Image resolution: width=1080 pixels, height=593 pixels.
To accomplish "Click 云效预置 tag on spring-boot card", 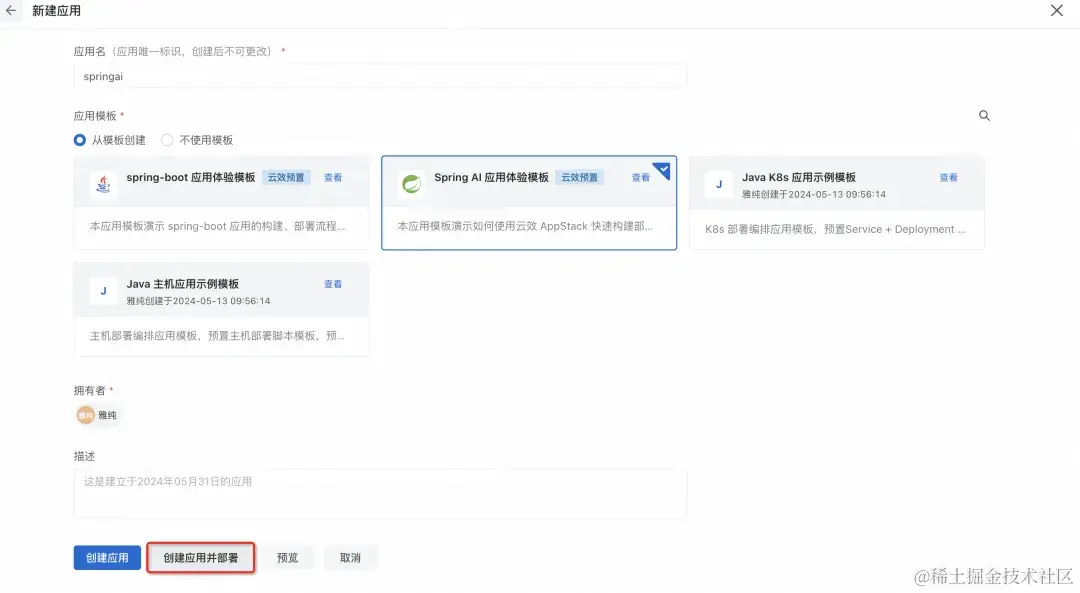I will click(286, 178).
